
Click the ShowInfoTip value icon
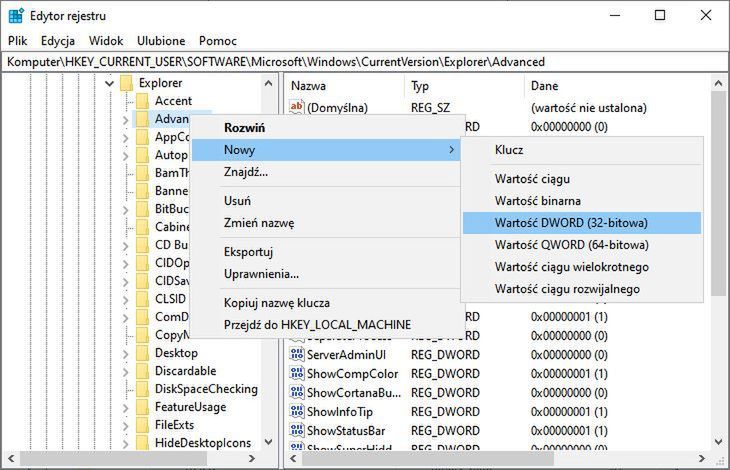pyautogui.click(x=296, y=411)
